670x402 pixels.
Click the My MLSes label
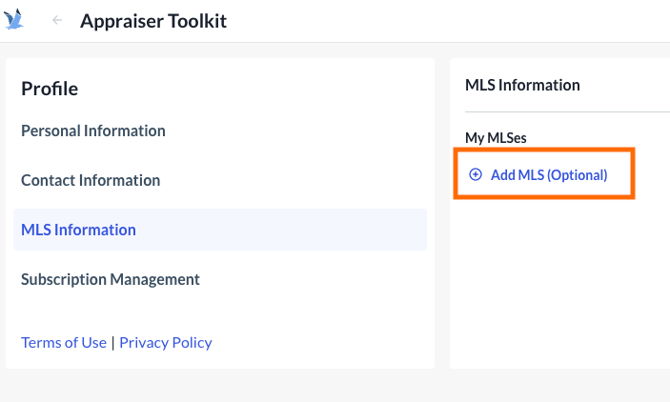click(495, 137)
